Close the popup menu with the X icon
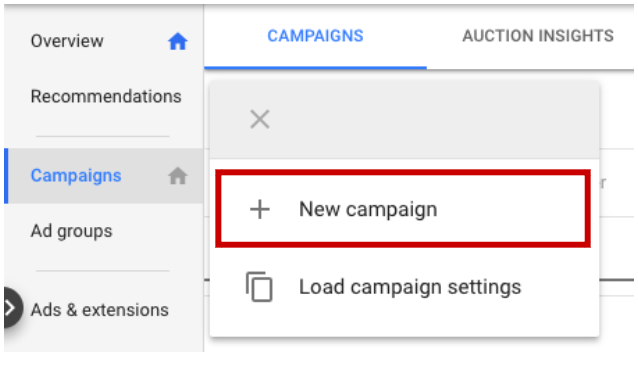638x366 pixels. point(260,119)
